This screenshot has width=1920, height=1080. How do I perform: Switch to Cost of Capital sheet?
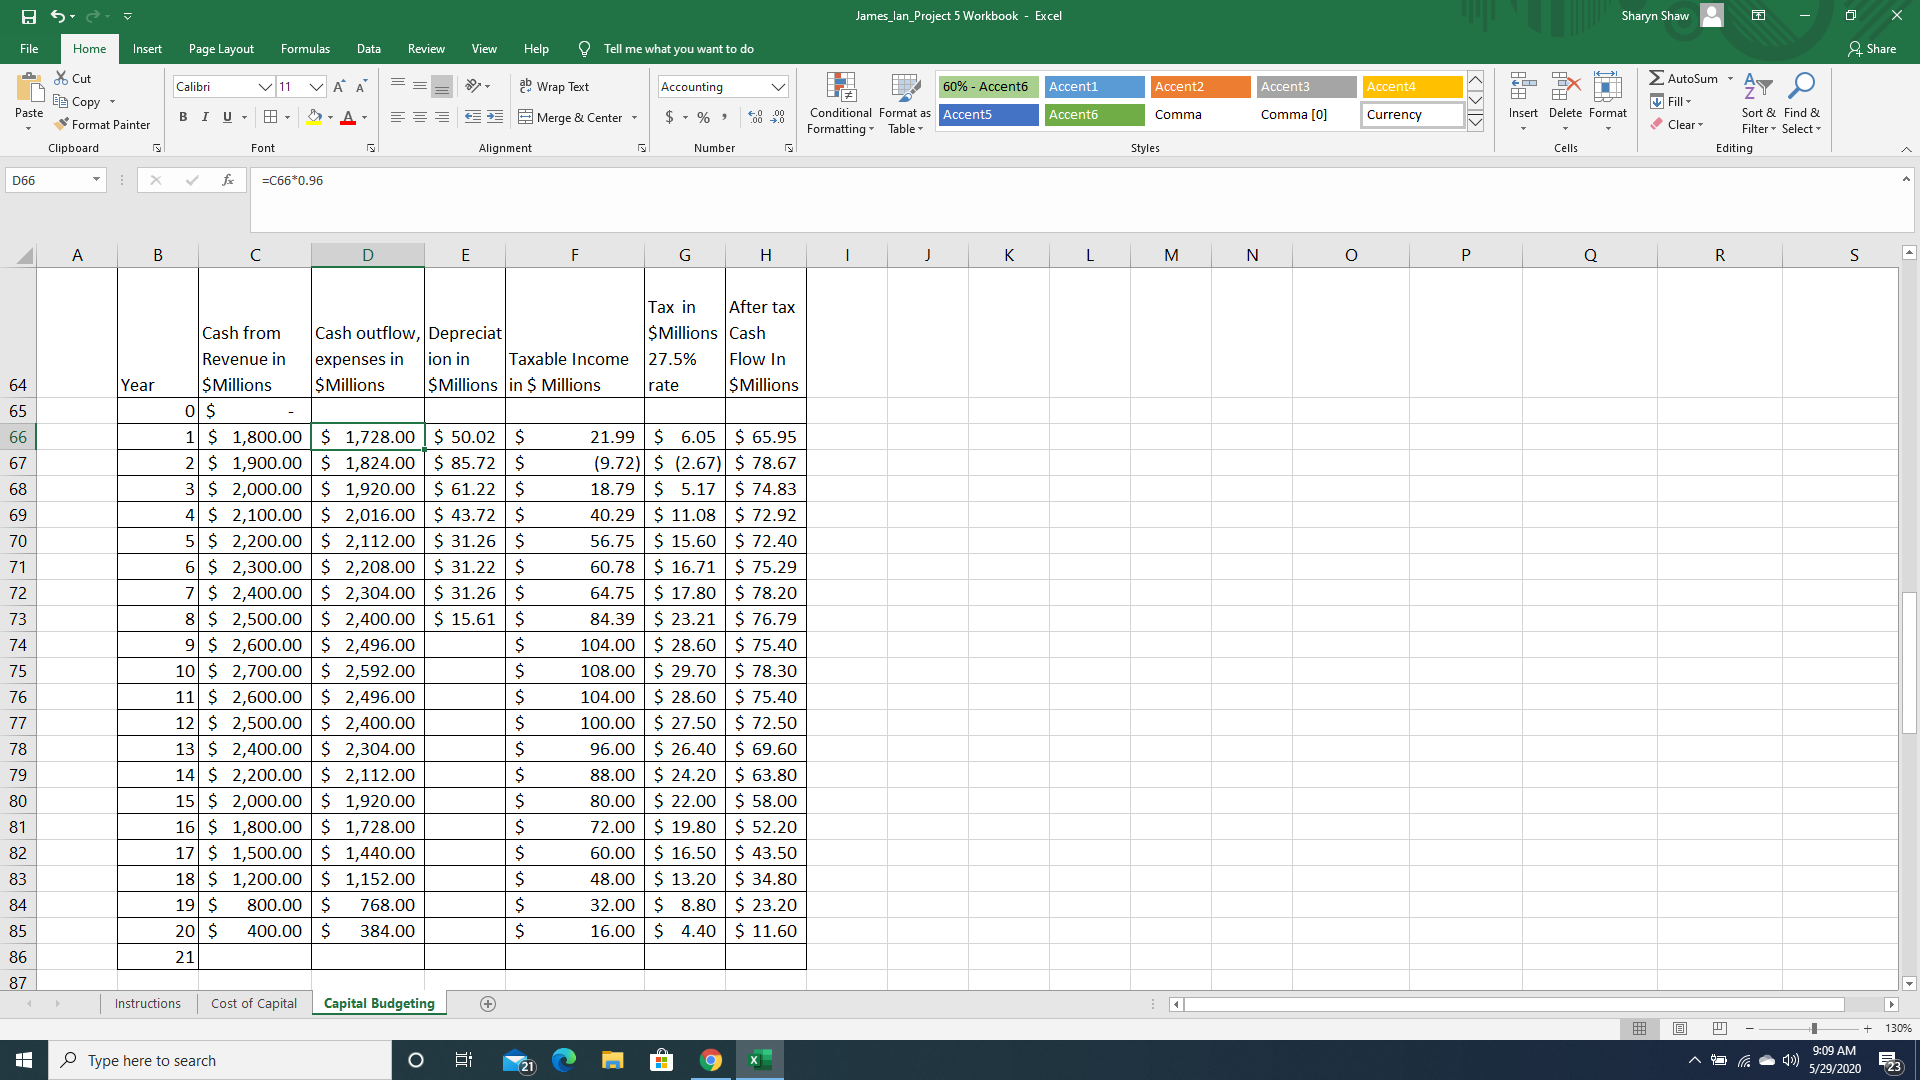click(254, 1003)
